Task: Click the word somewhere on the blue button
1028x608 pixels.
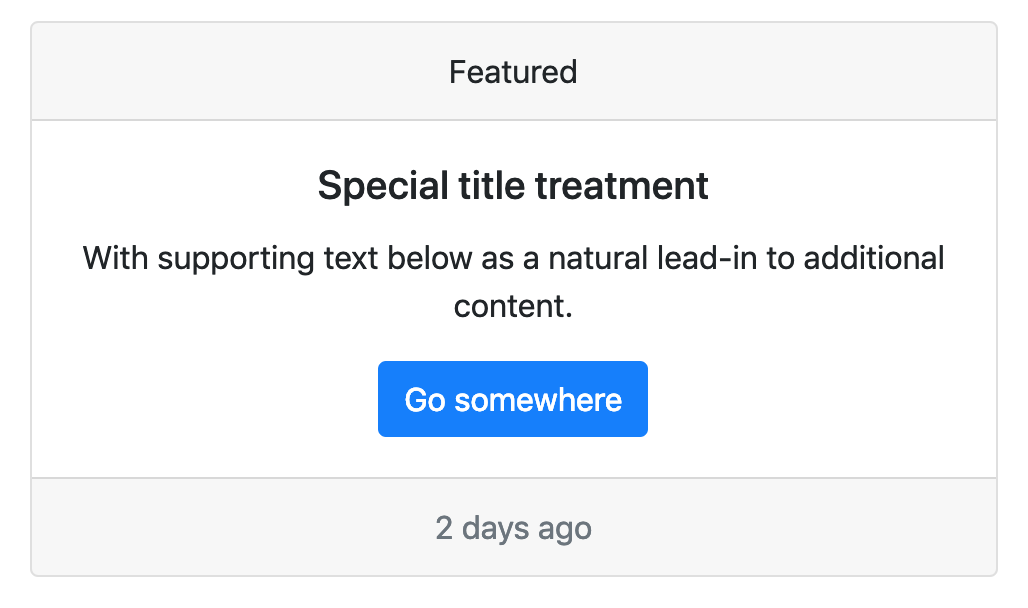Action: click(538, 400)
